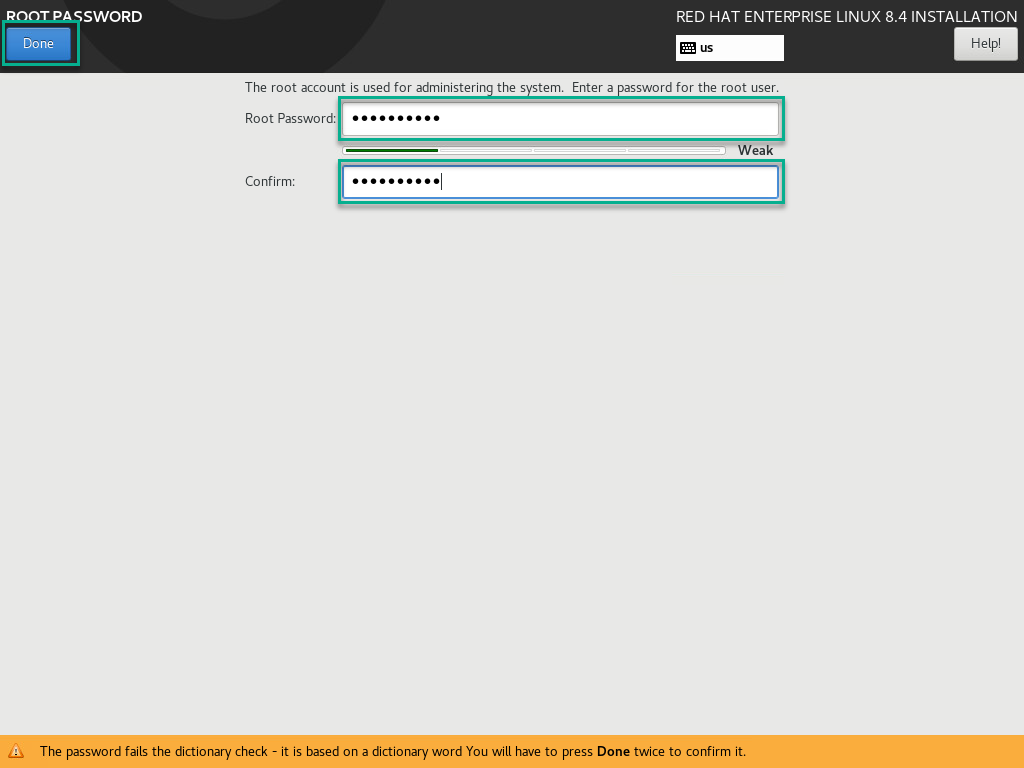1024x768 pixels.
Task: Click the dictionary check warning message
Action: coord(300,752)
